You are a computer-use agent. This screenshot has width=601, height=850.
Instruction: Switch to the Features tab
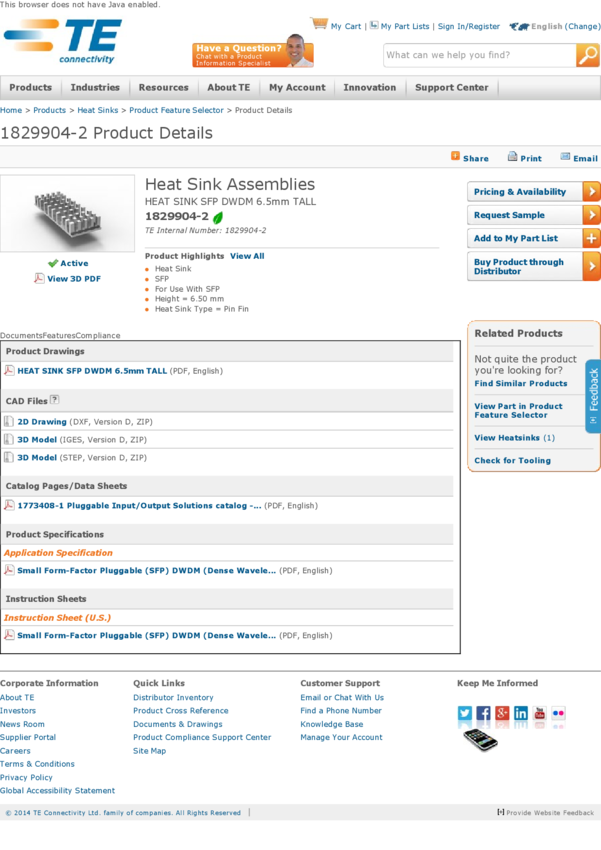[59, 336]
